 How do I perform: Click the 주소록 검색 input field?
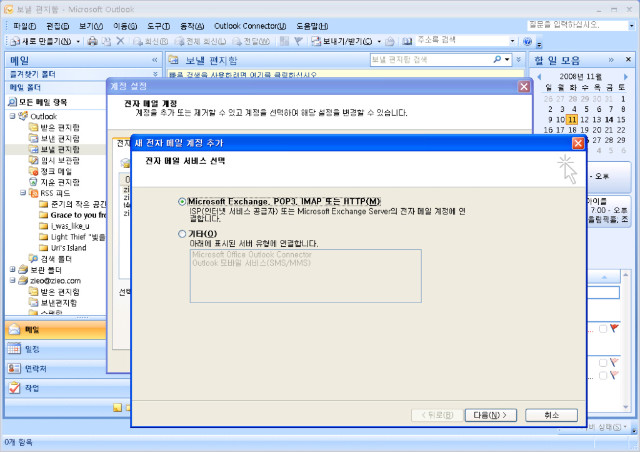(461, 40)
